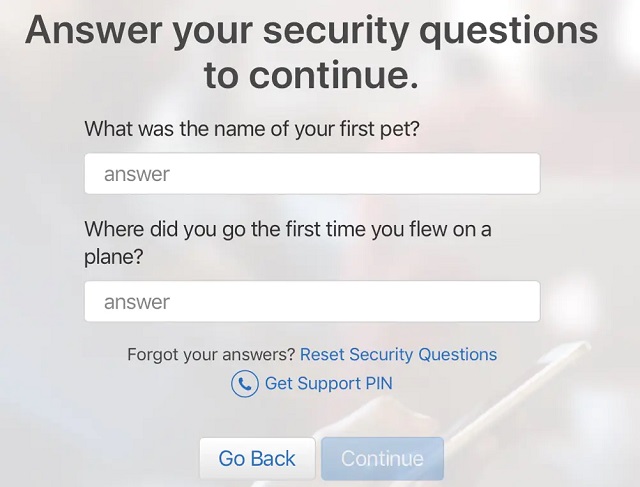
Task: Click the "Where did you go the first time" question label
Action: [288, 230]
